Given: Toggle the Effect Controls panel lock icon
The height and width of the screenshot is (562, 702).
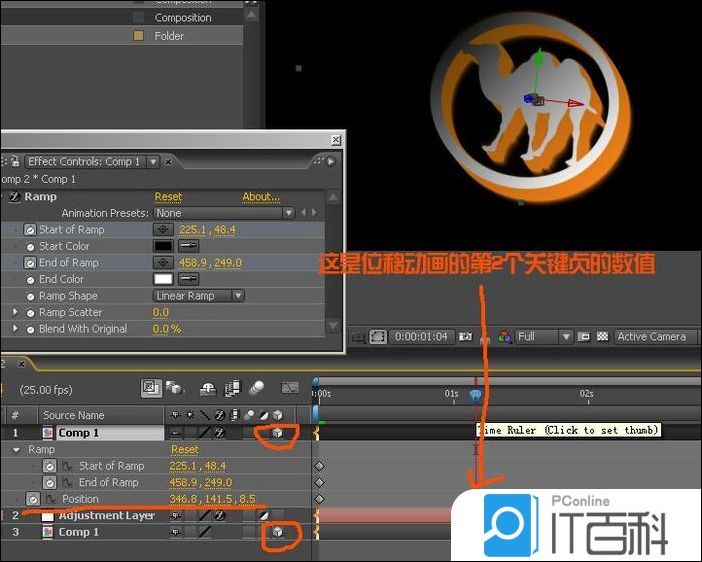Looking at the screenshot, I should (x=15, y=161).
